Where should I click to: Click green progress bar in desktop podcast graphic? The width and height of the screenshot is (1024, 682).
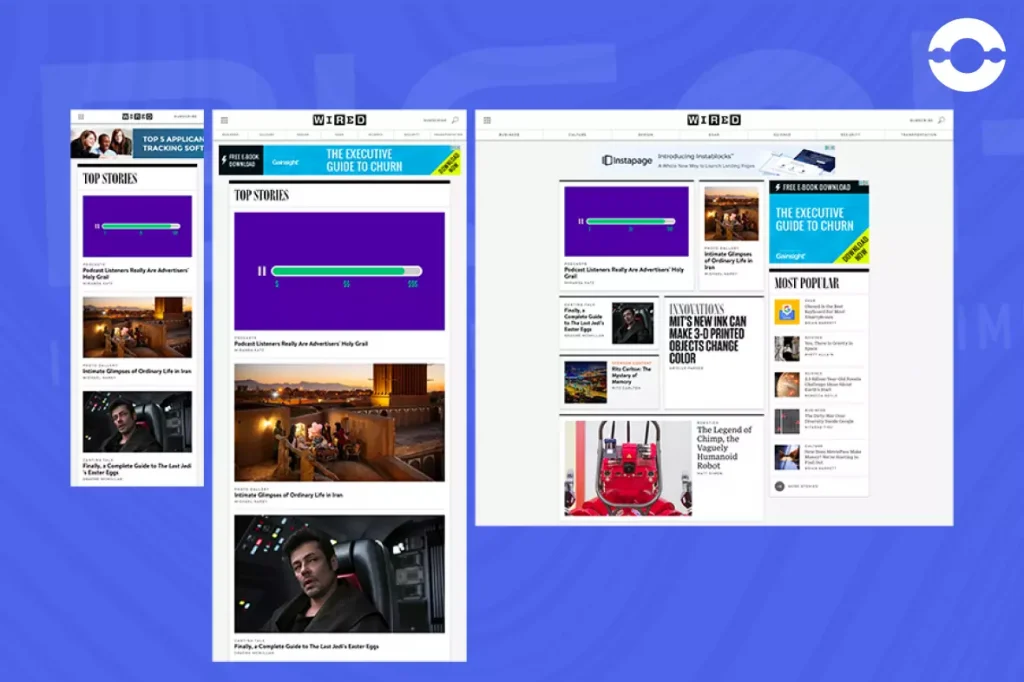[630, 221]
